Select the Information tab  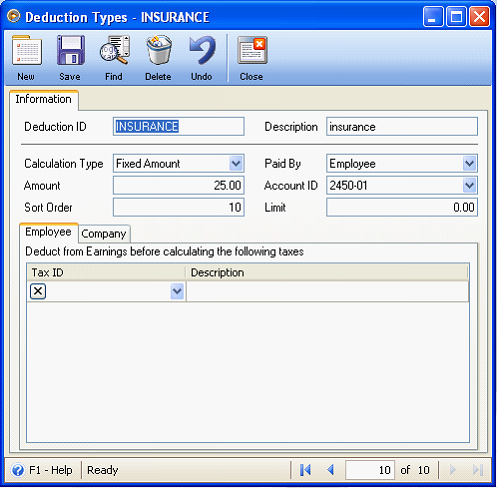tap(44, 99)
